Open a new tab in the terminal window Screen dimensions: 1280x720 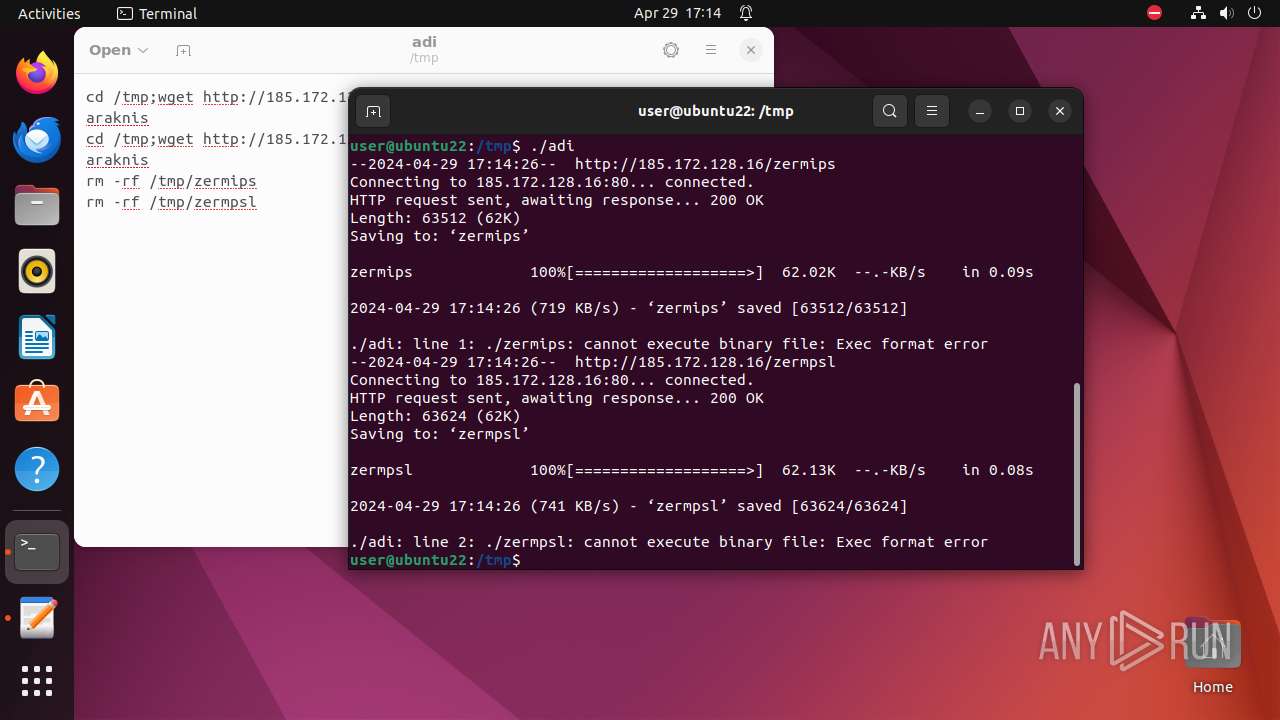(373, 111)
